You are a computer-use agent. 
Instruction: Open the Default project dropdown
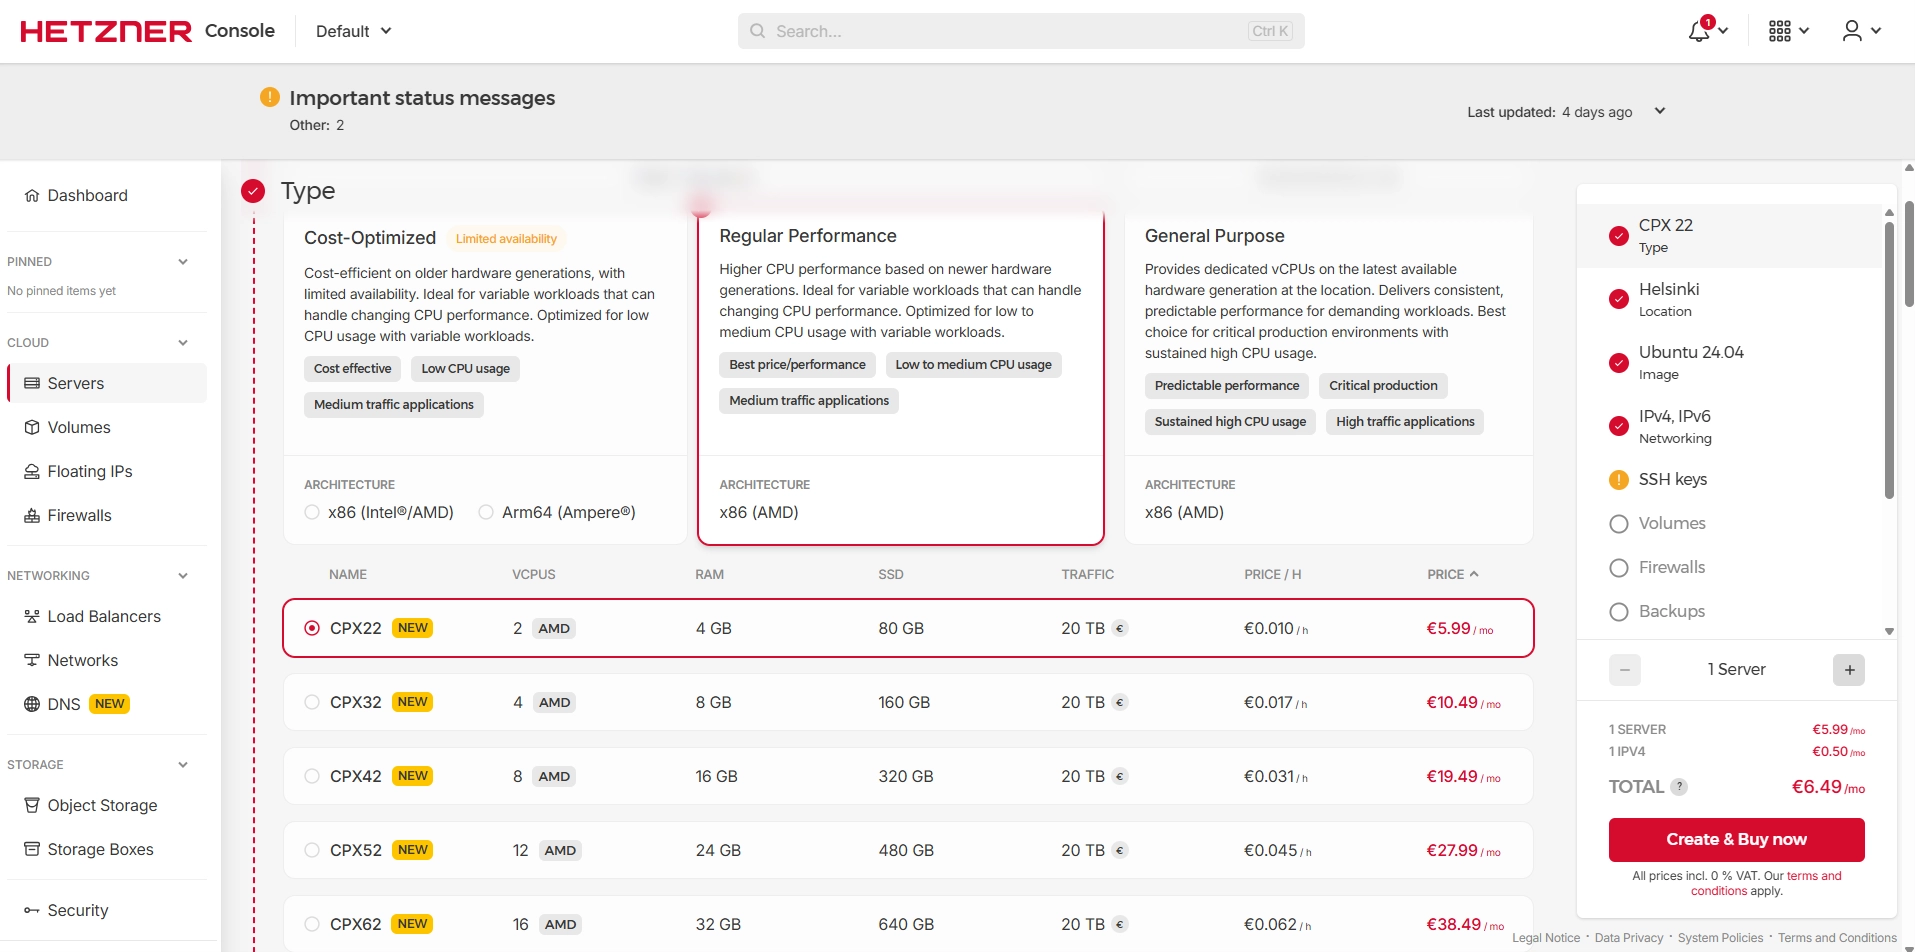pyautogui.click(x=353, y=31)
